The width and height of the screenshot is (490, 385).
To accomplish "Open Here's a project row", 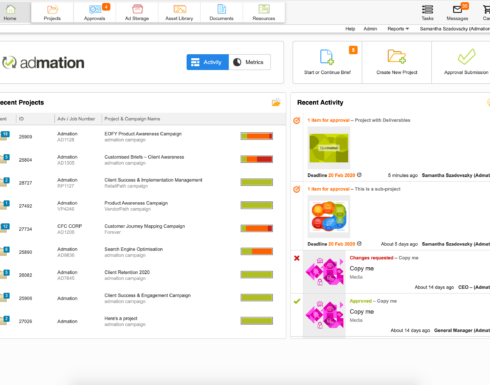I will (x=121, y=318).
